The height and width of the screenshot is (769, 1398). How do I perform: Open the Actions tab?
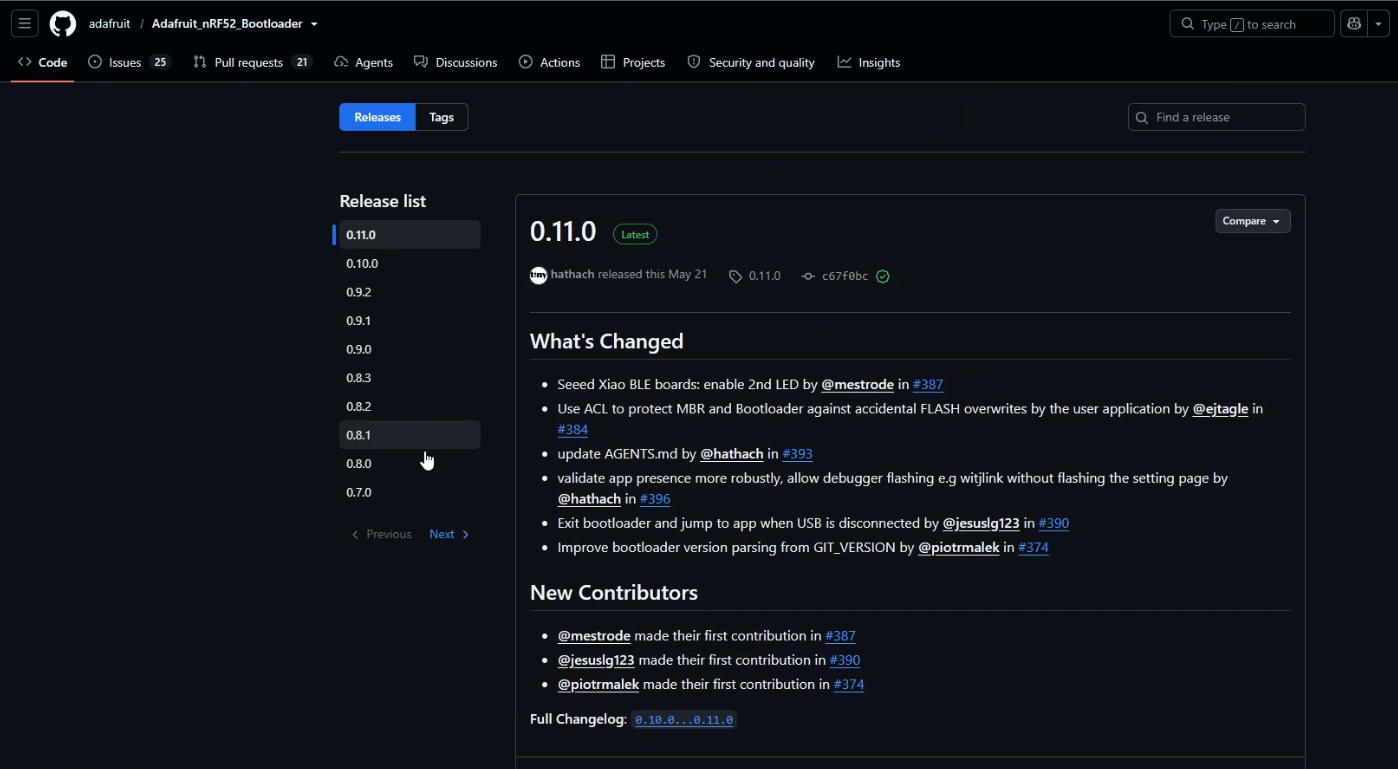[x=550, y=62]
